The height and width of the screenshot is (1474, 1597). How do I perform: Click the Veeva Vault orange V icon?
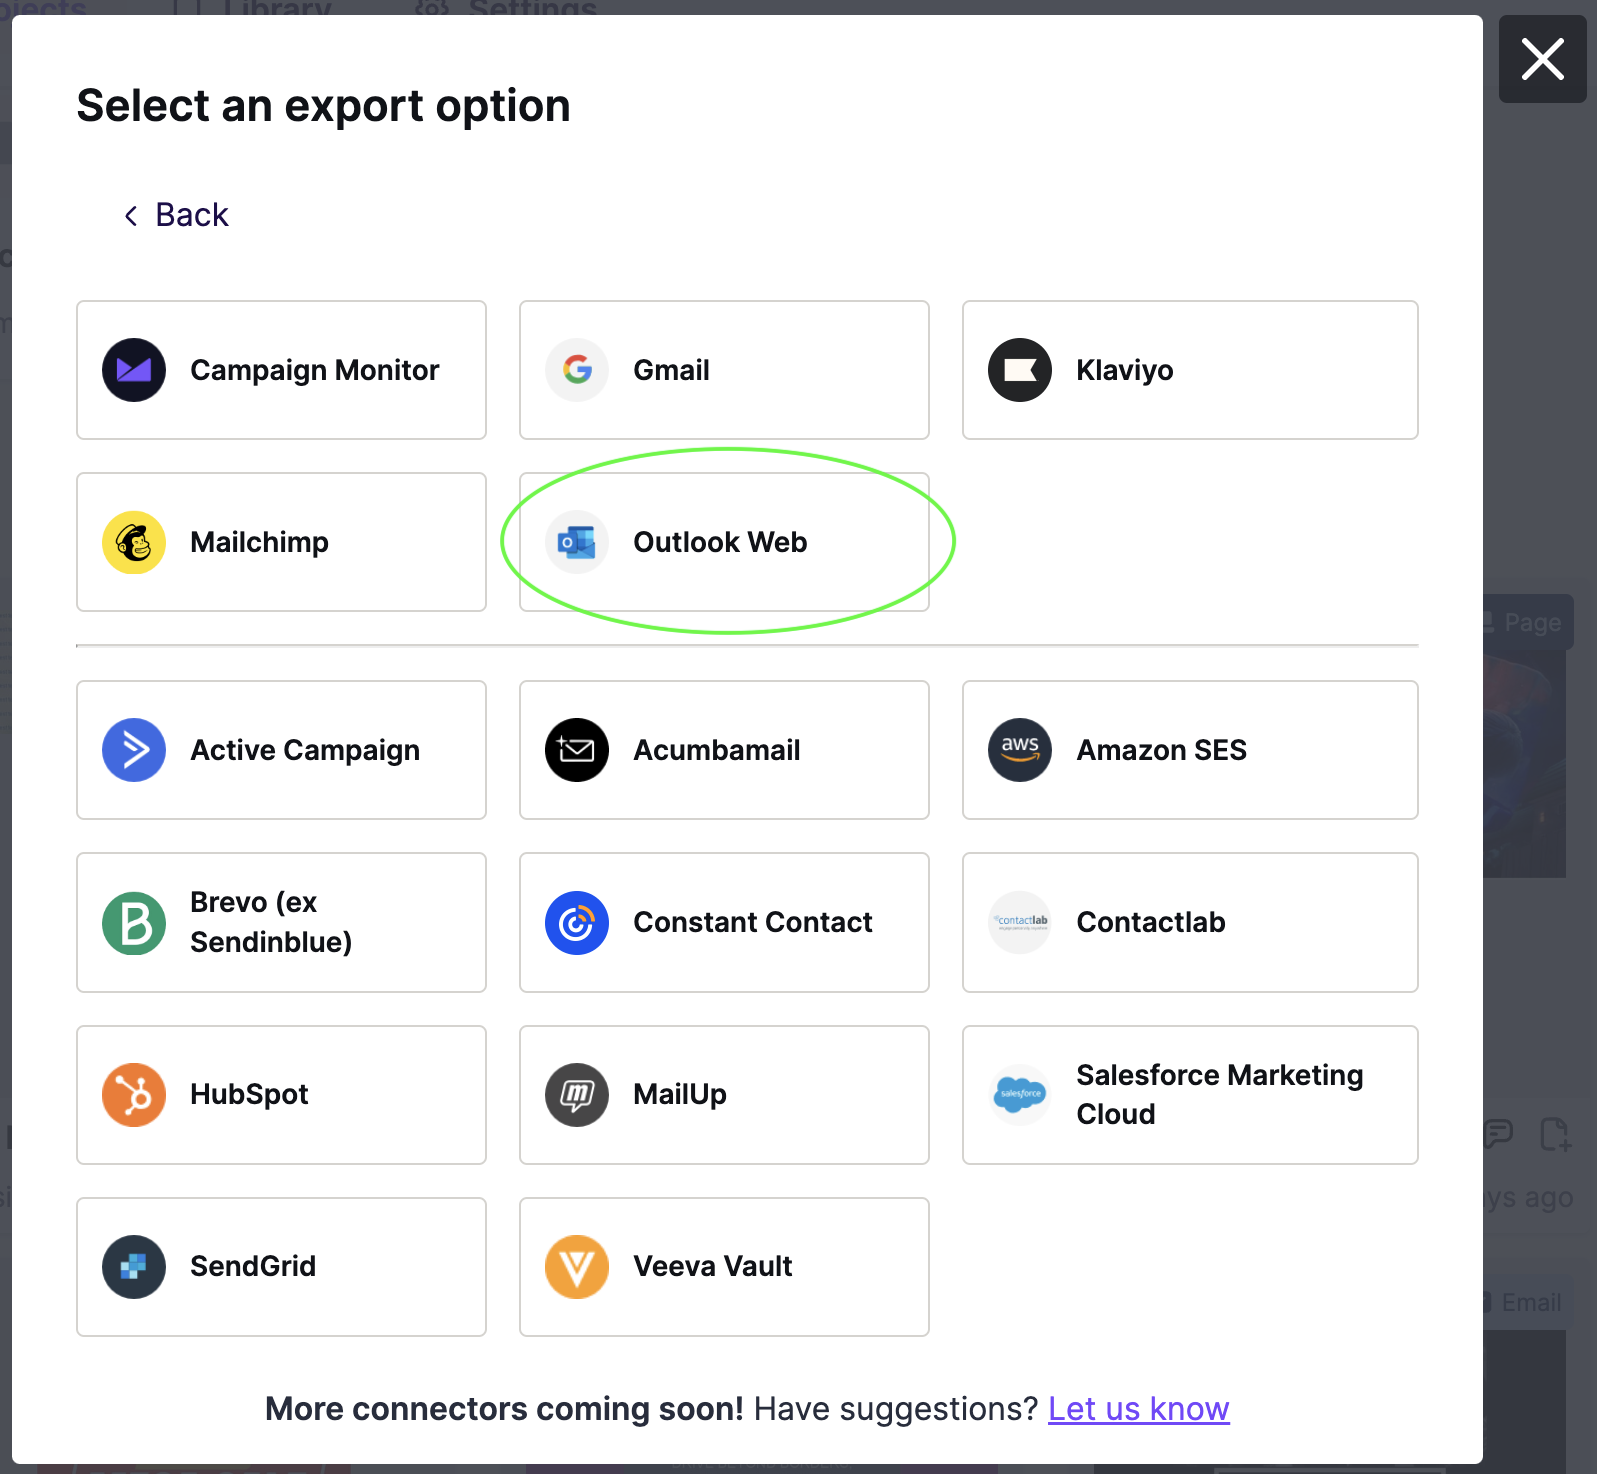[x=577, y=1266]
